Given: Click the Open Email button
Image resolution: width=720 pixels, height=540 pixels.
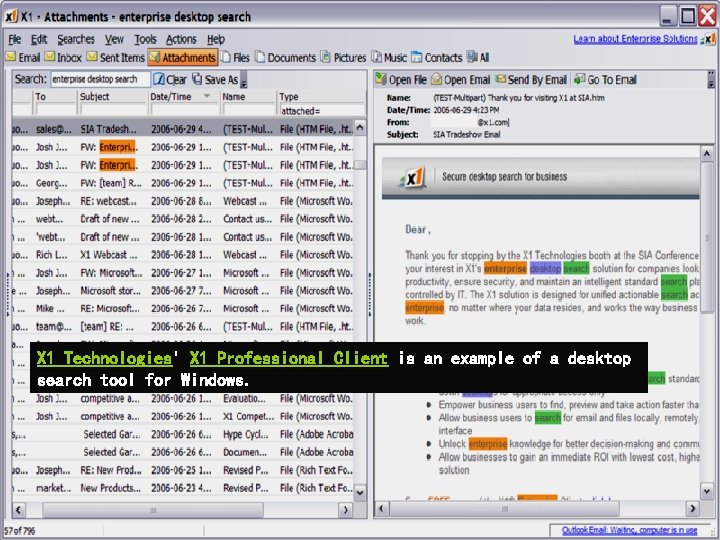Looking at the screenshot, I should point(461,79).
